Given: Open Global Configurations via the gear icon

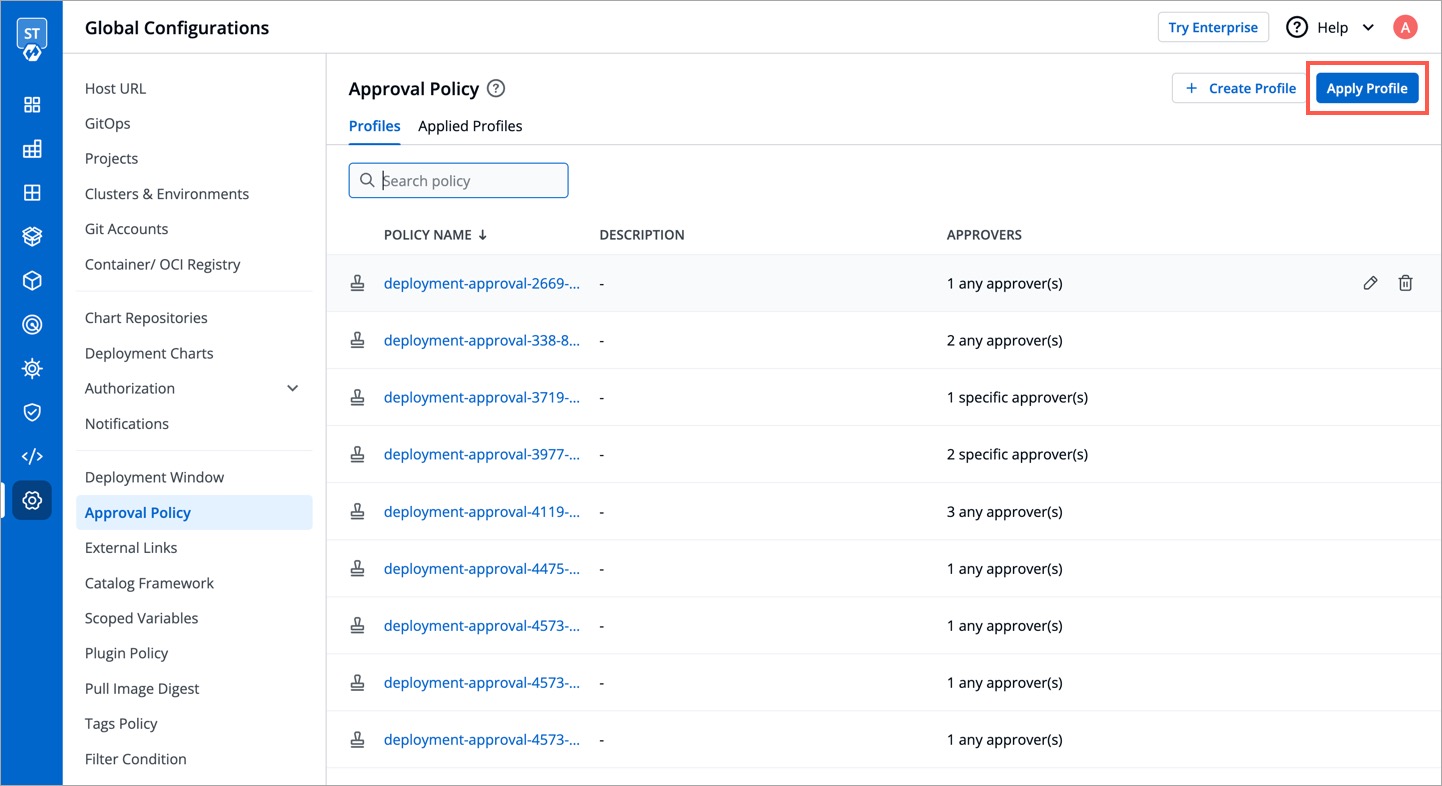Looking at the screenshot, I should click(x=32, y=500).
